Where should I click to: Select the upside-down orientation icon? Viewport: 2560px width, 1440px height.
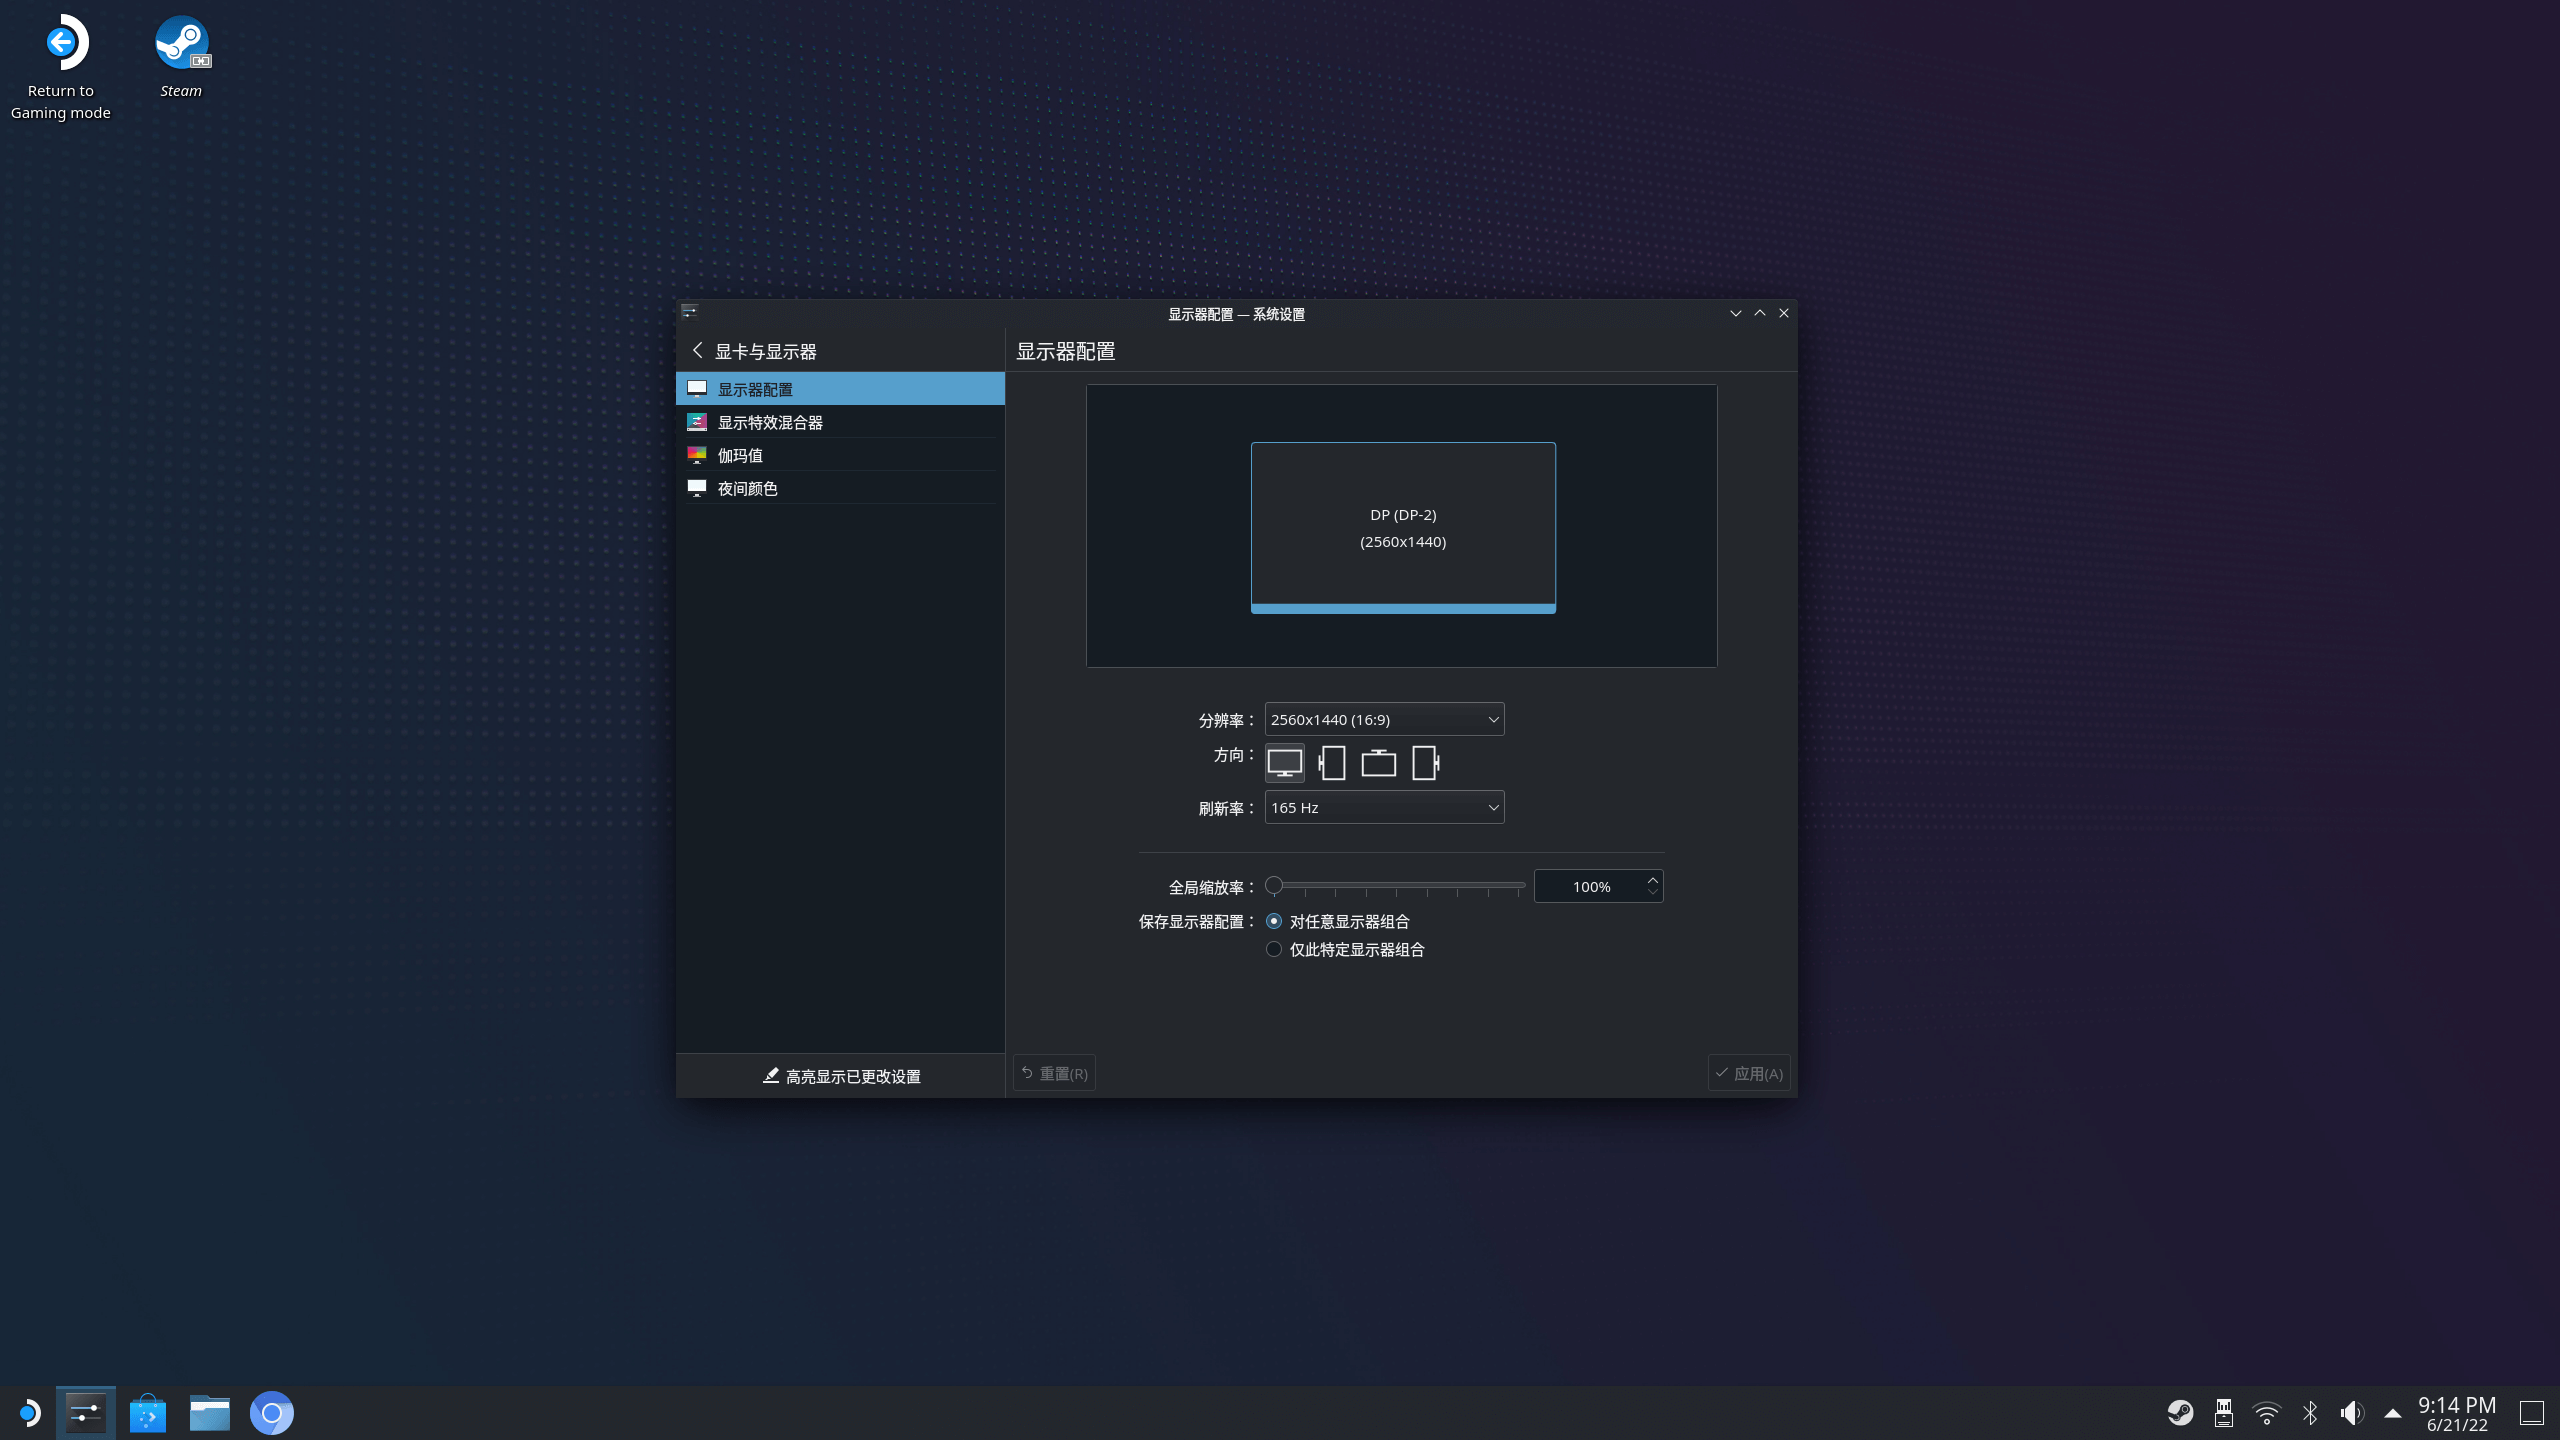(x=1378, y=763)
